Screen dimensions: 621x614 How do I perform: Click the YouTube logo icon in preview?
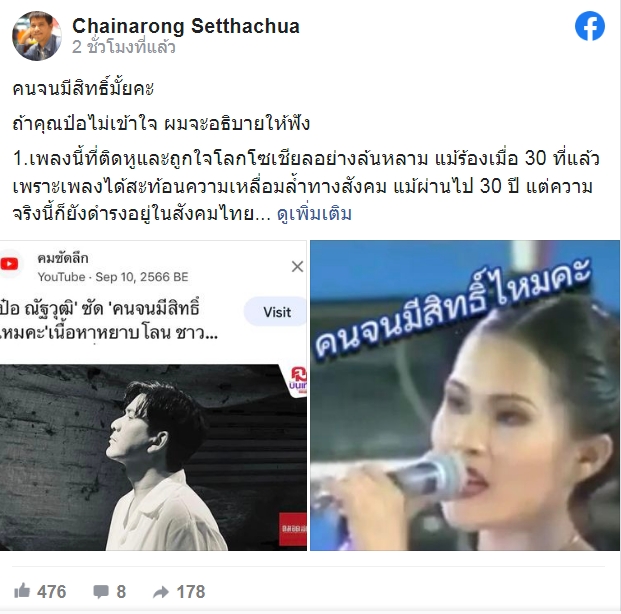[9, 263]
